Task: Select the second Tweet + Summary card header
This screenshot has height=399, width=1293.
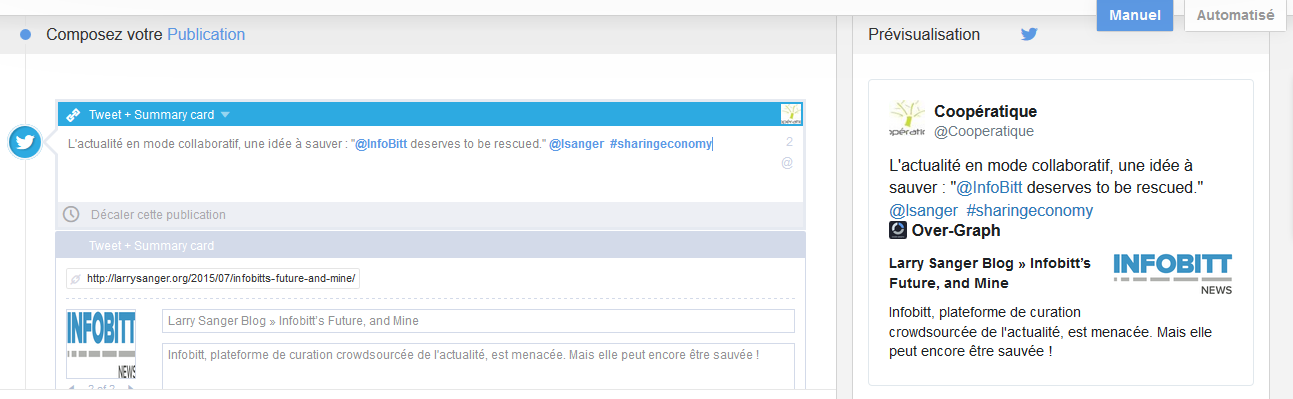Action: pyautogui.click(x=431, y=245)
